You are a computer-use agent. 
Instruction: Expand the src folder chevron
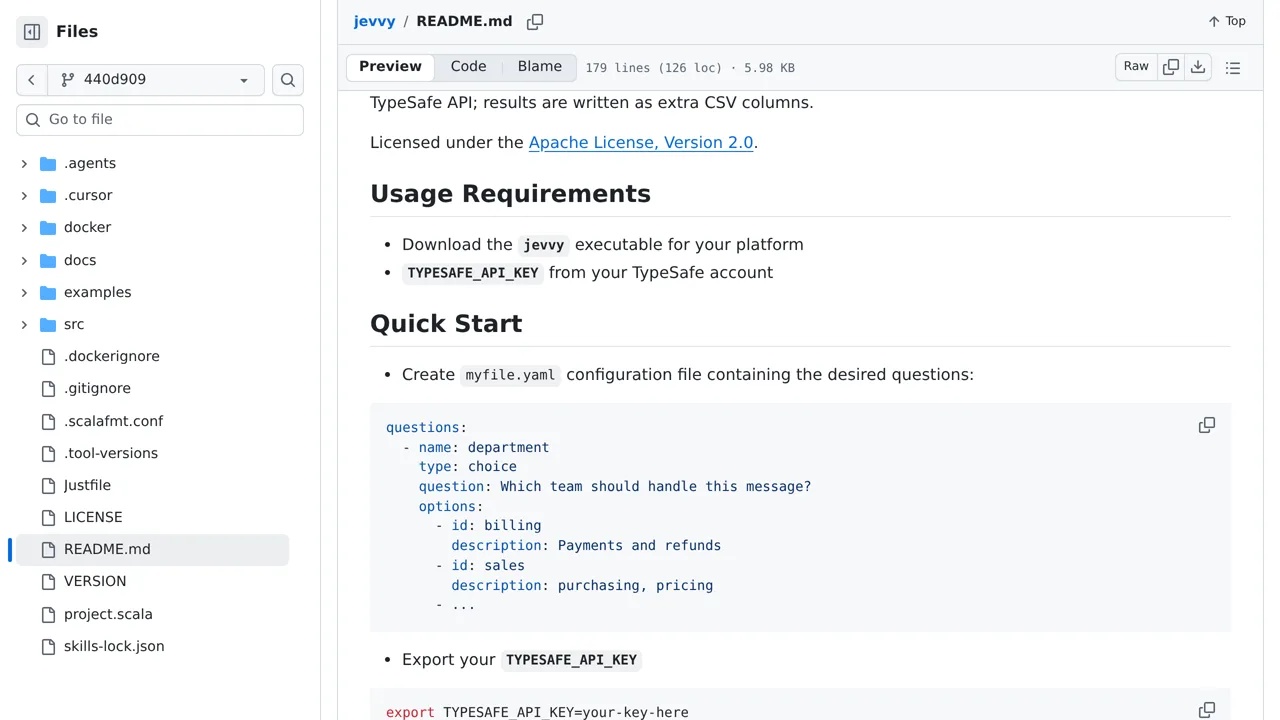24,325
